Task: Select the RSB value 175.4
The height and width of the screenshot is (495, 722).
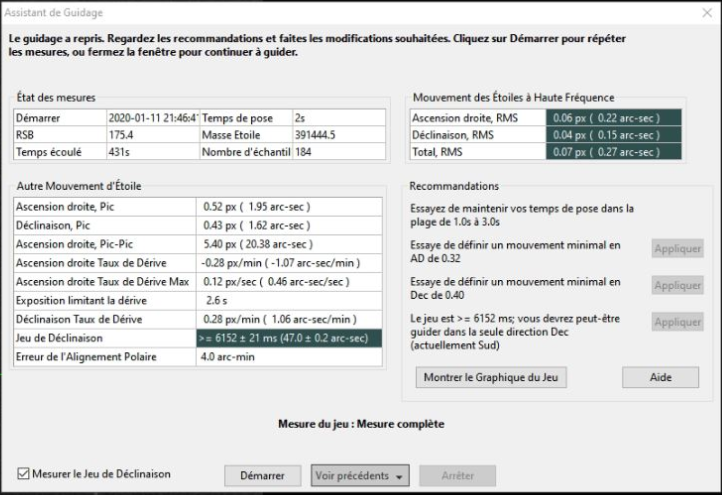Action: (153, 135)
